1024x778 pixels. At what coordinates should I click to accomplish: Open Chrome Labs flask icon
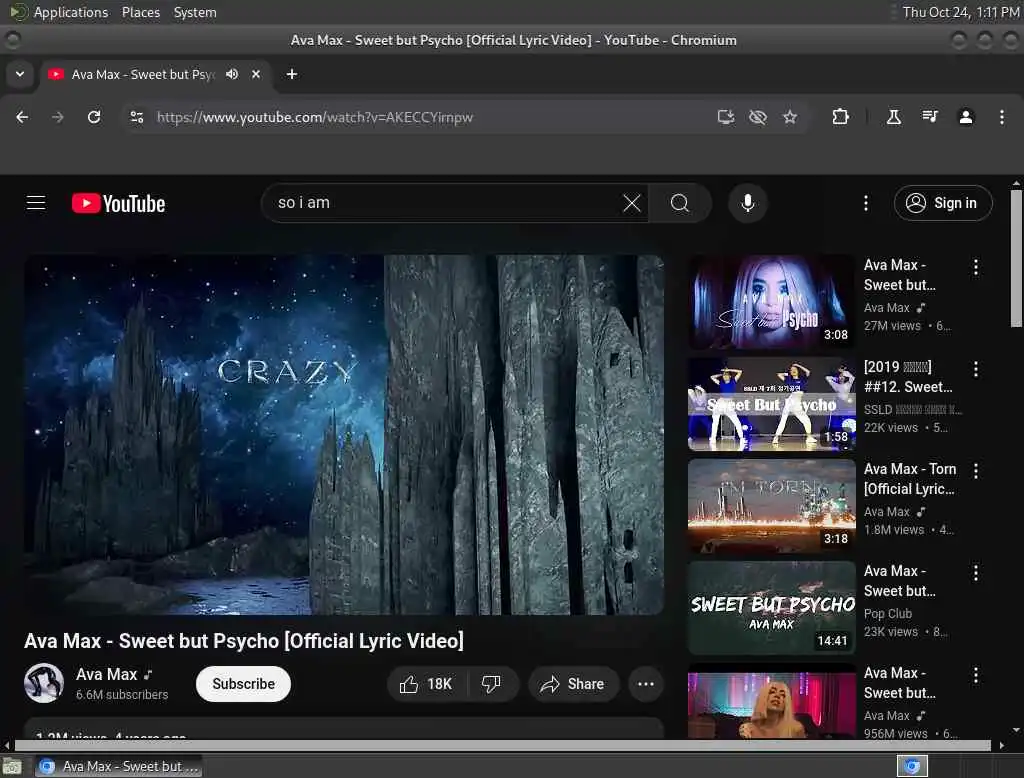pyautogui.click(x=894, y=117)
